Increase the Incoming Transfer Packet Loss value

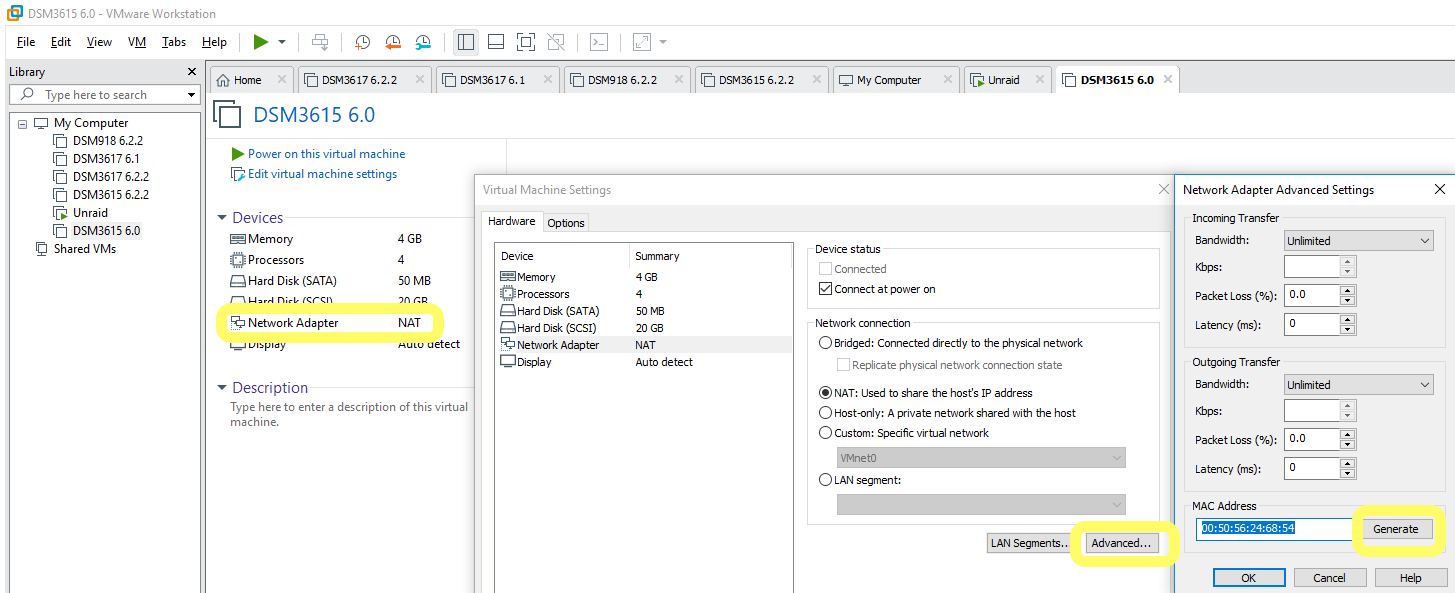pyautogui.click(x=1348, y=291)
